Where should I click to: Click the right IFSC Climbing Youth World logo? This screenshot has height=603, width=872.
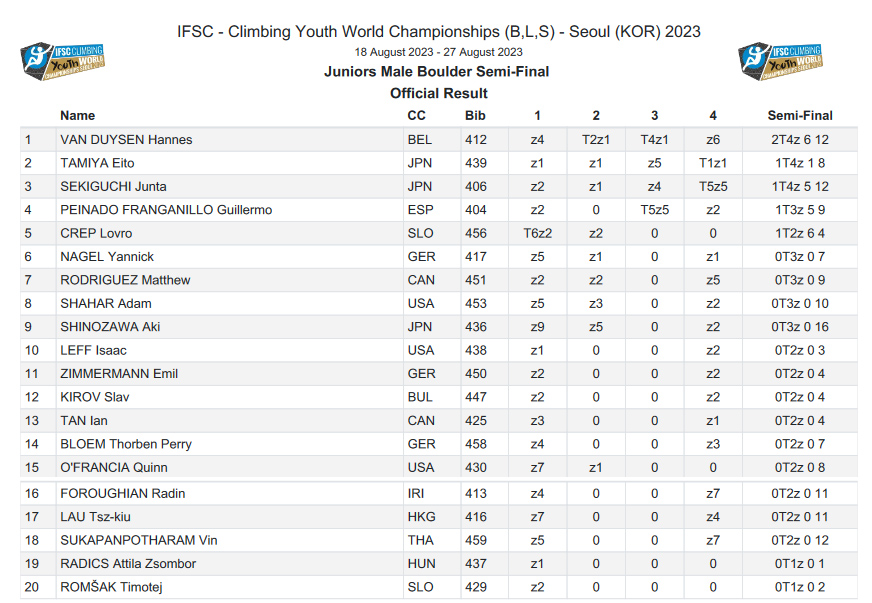coord(781,62)
